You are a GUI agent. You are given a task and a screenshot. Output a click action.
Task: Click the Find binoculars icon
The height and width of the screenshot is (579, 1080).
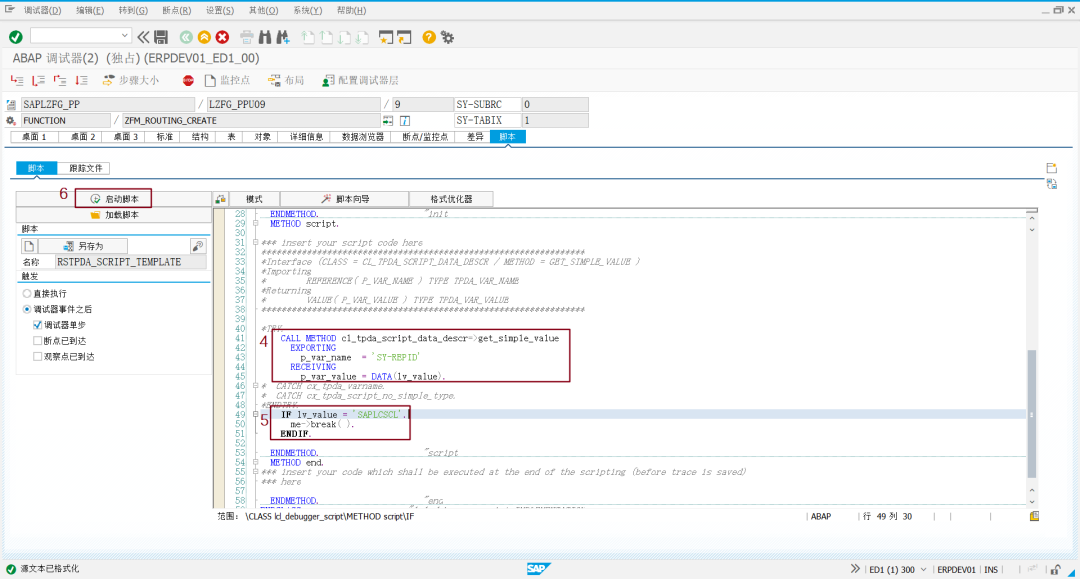[264, 37]
